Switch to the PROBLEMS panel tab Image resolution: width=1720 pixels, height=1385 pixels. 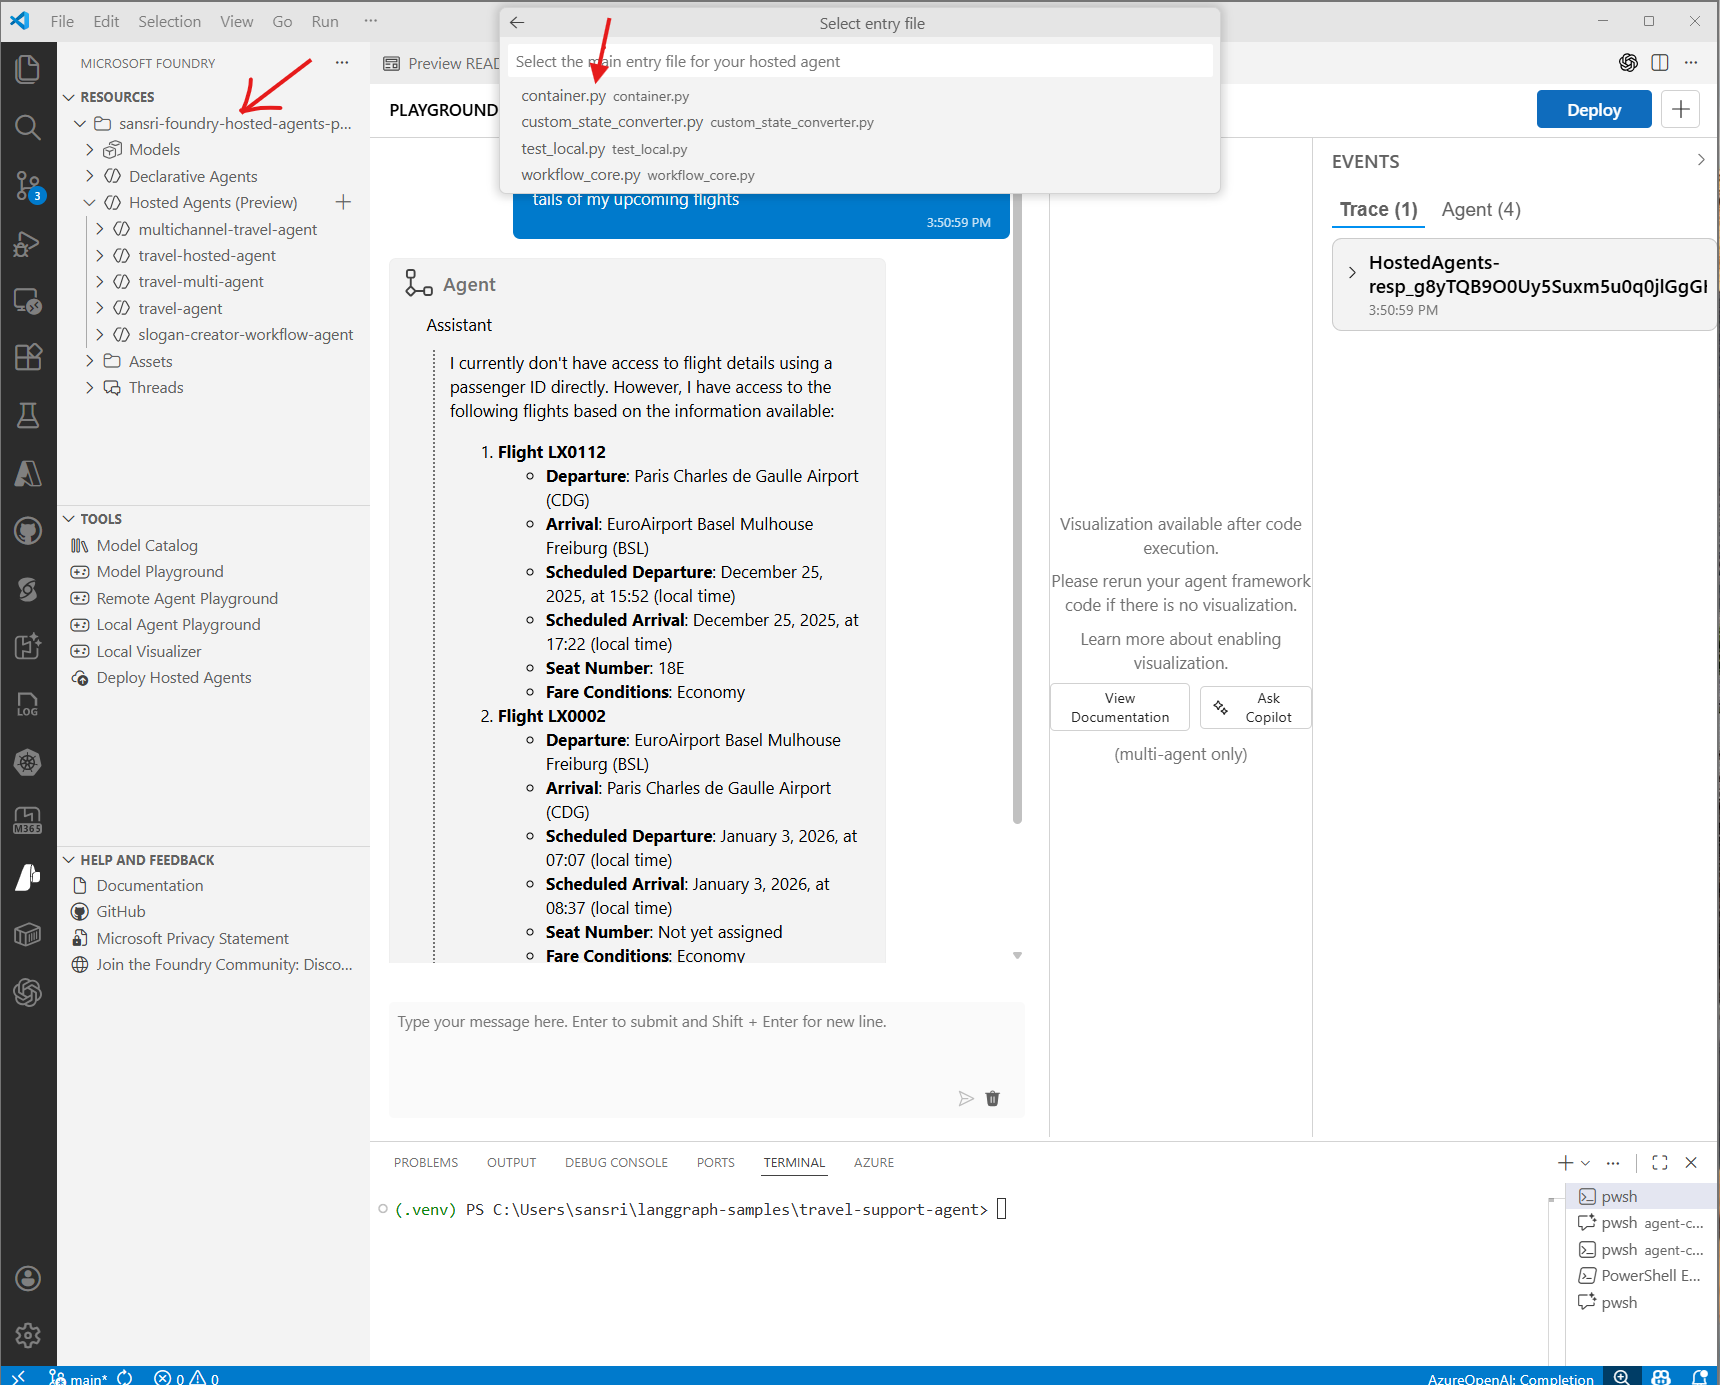point(426,1162)
